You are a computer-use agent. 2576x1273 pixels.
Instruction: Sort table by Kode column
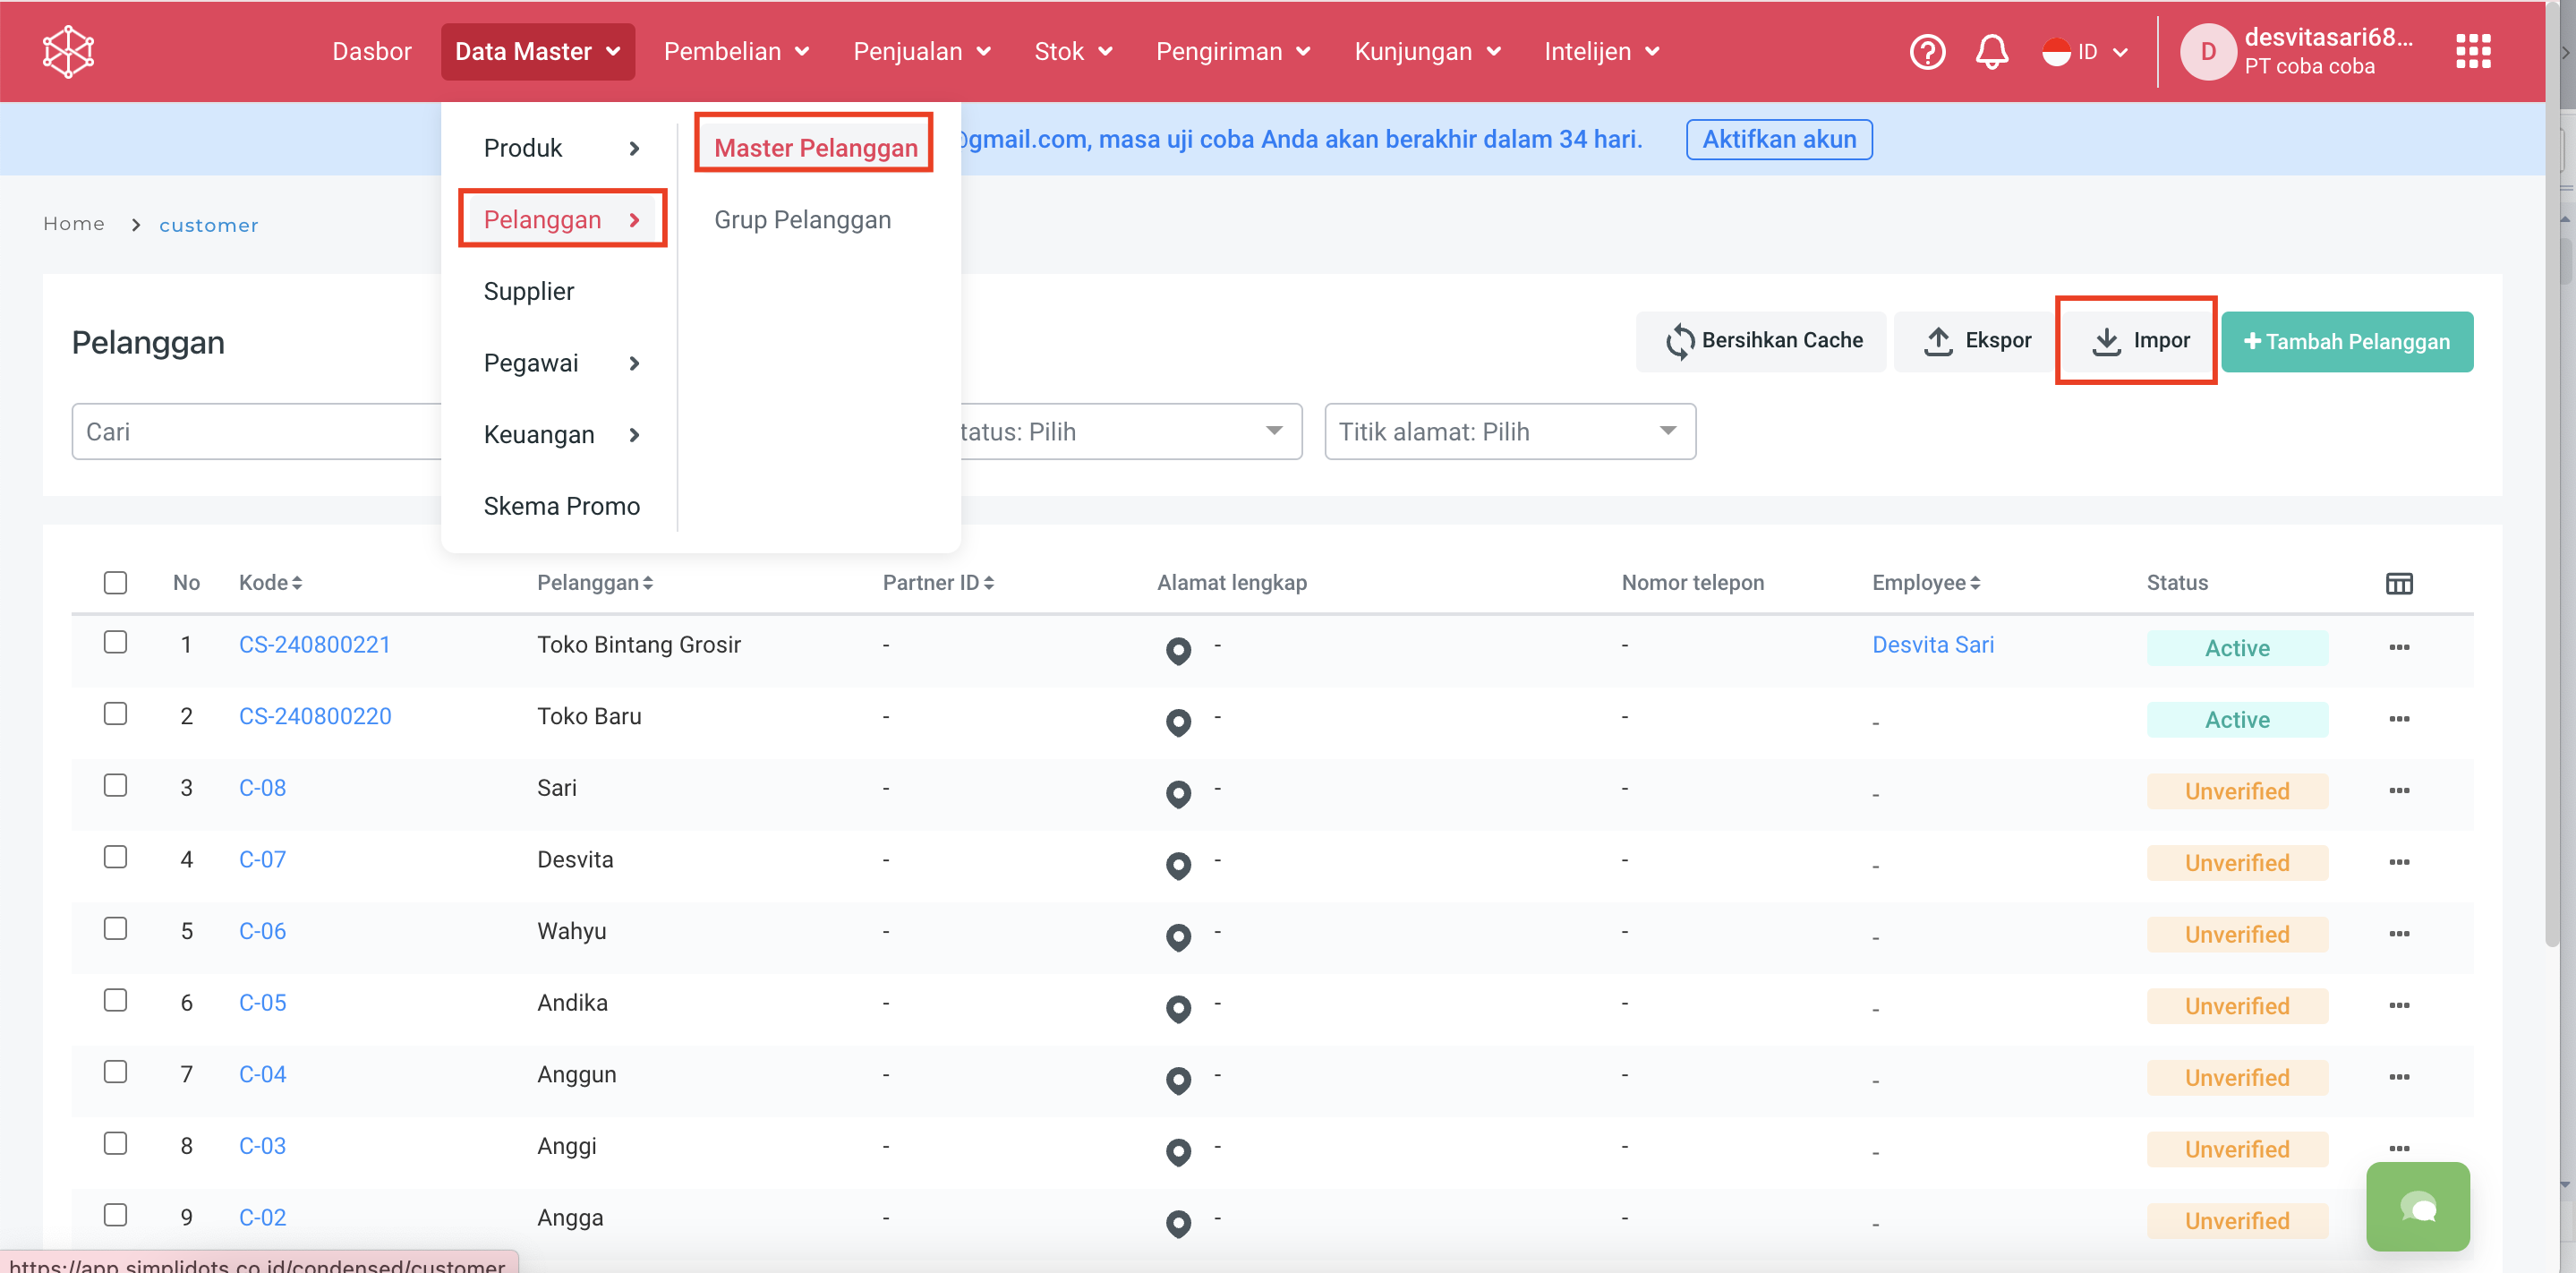click(x=269, y=582)
